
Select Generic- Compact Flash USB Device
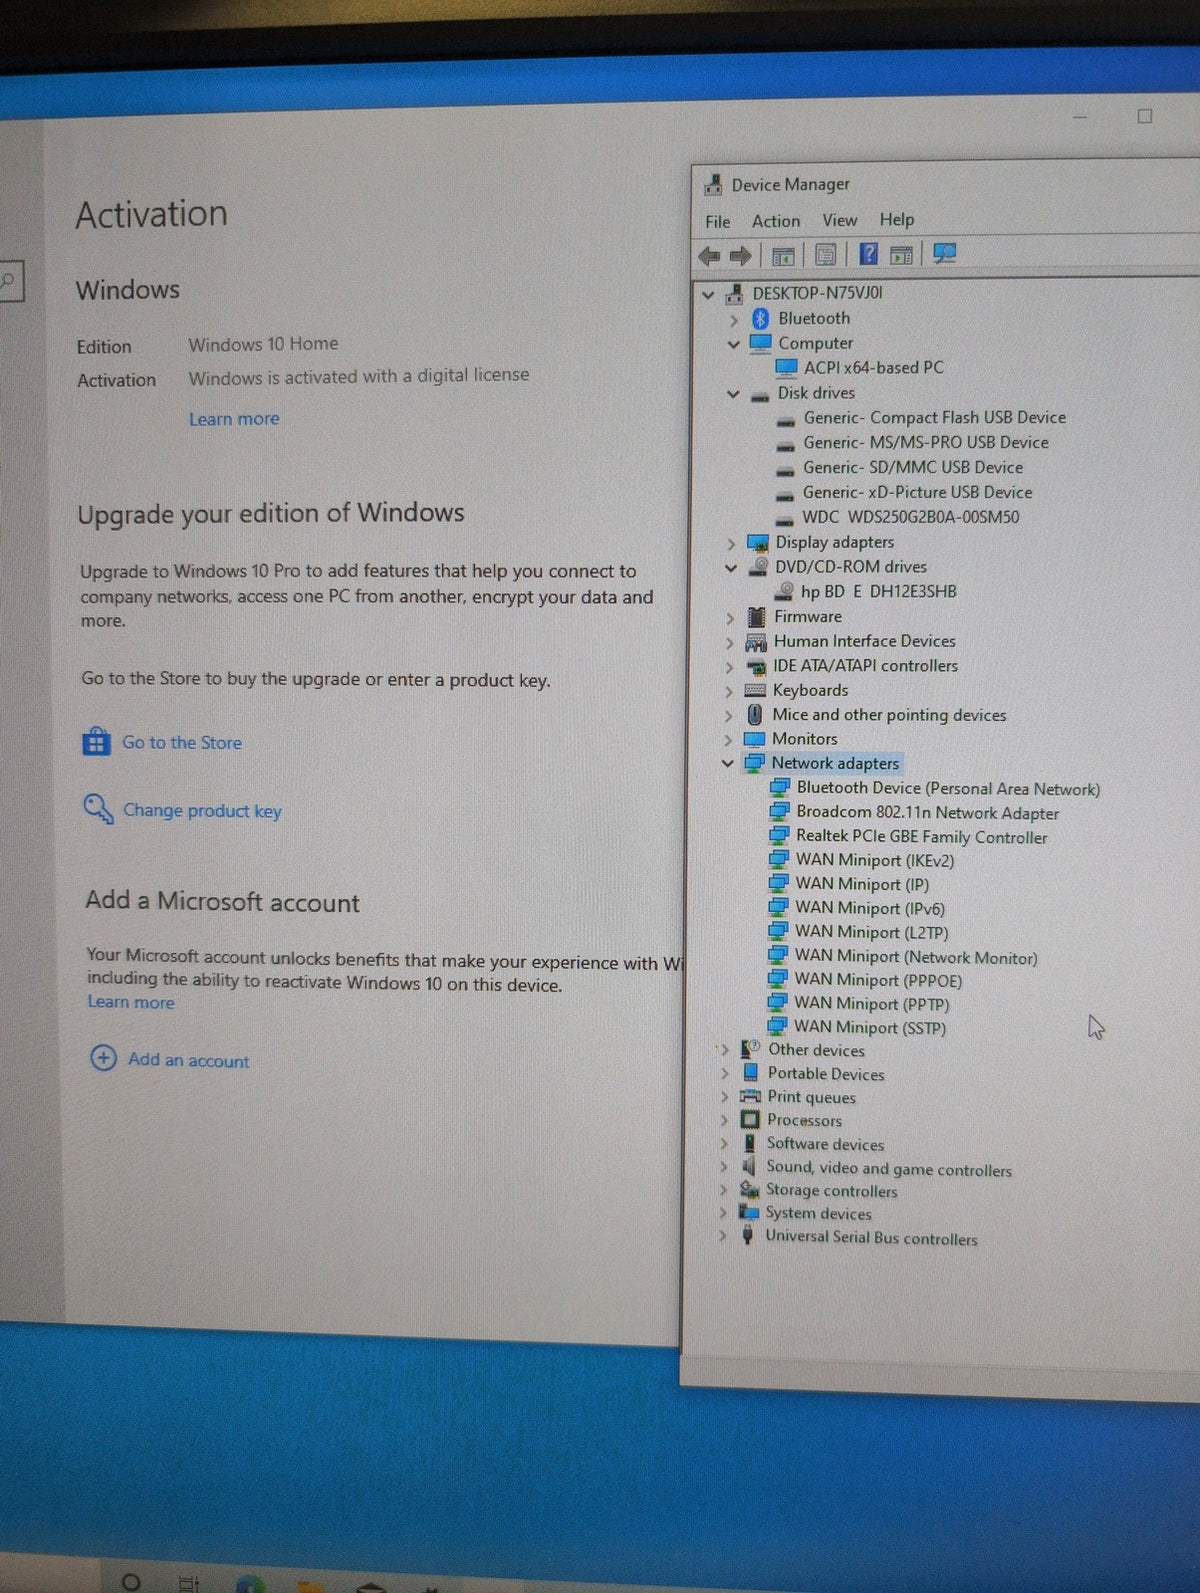tap(934, 418)
